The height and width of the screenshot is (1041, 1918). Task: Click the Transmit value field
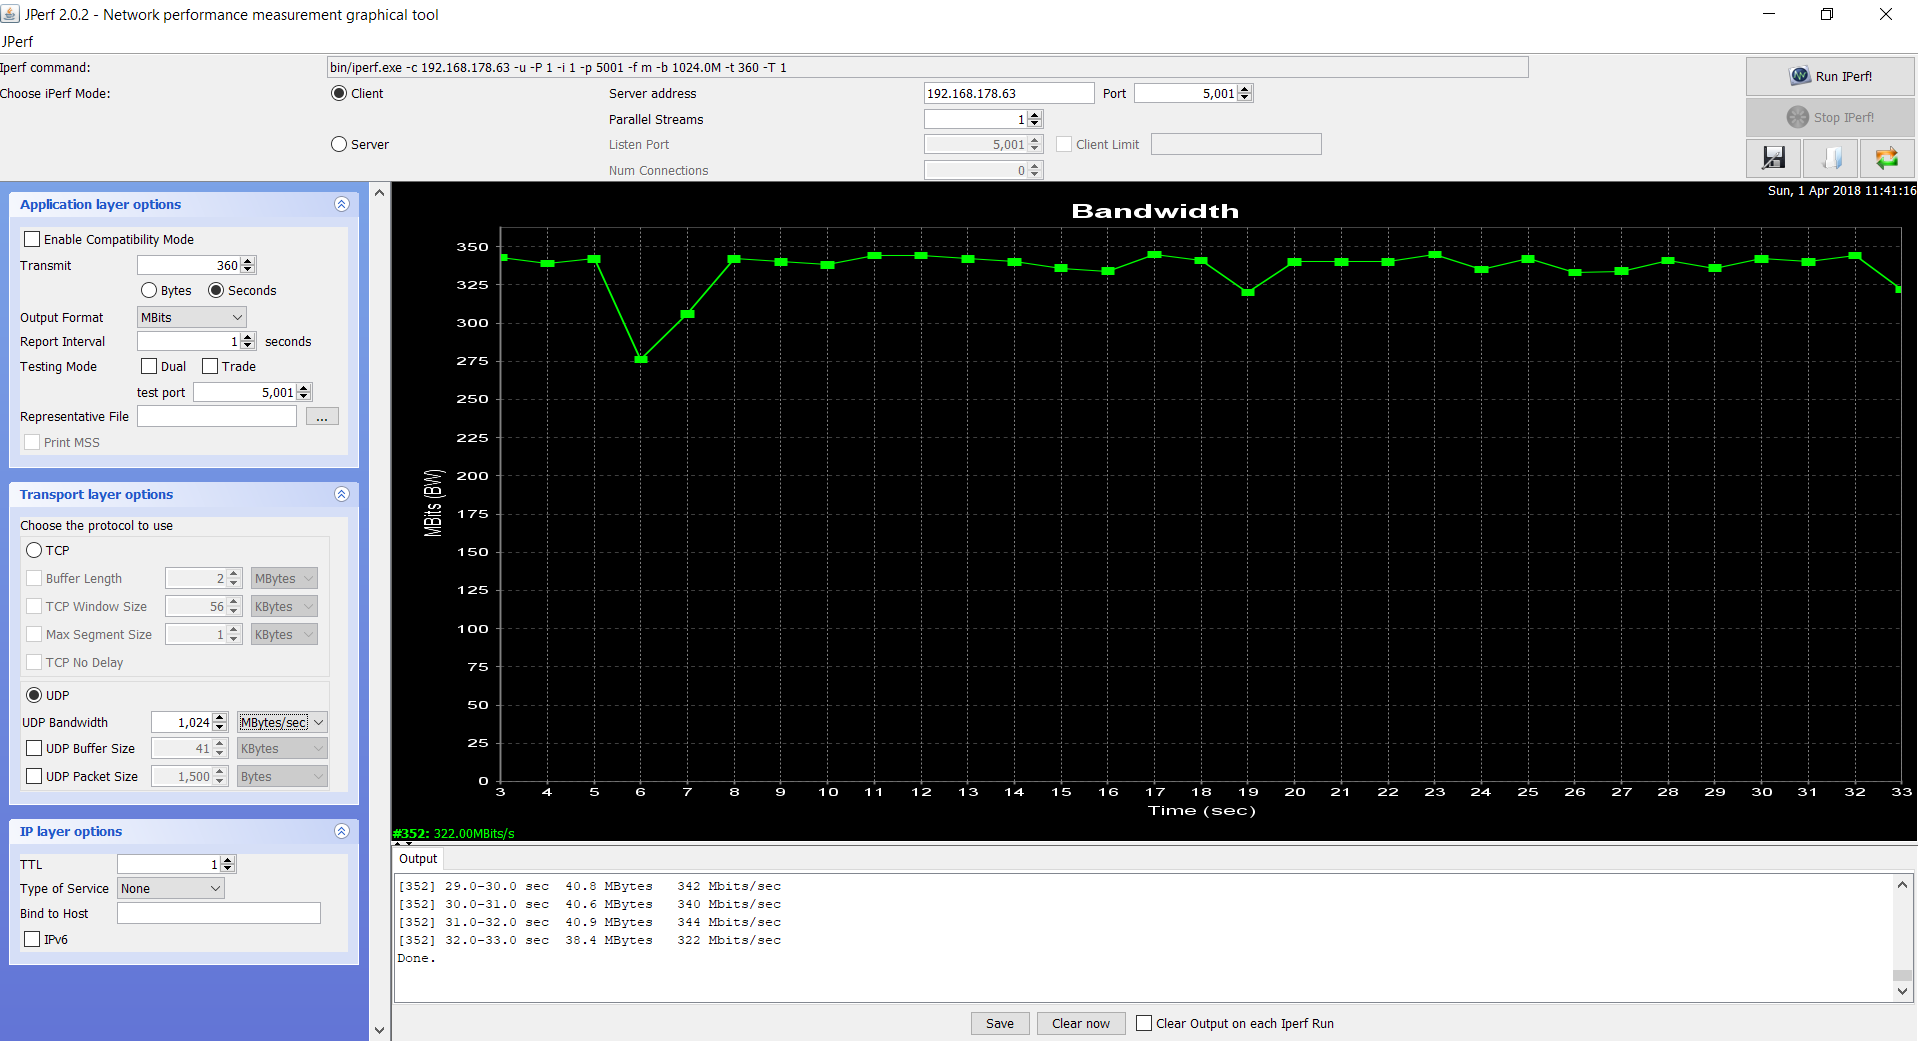[189, 265]
